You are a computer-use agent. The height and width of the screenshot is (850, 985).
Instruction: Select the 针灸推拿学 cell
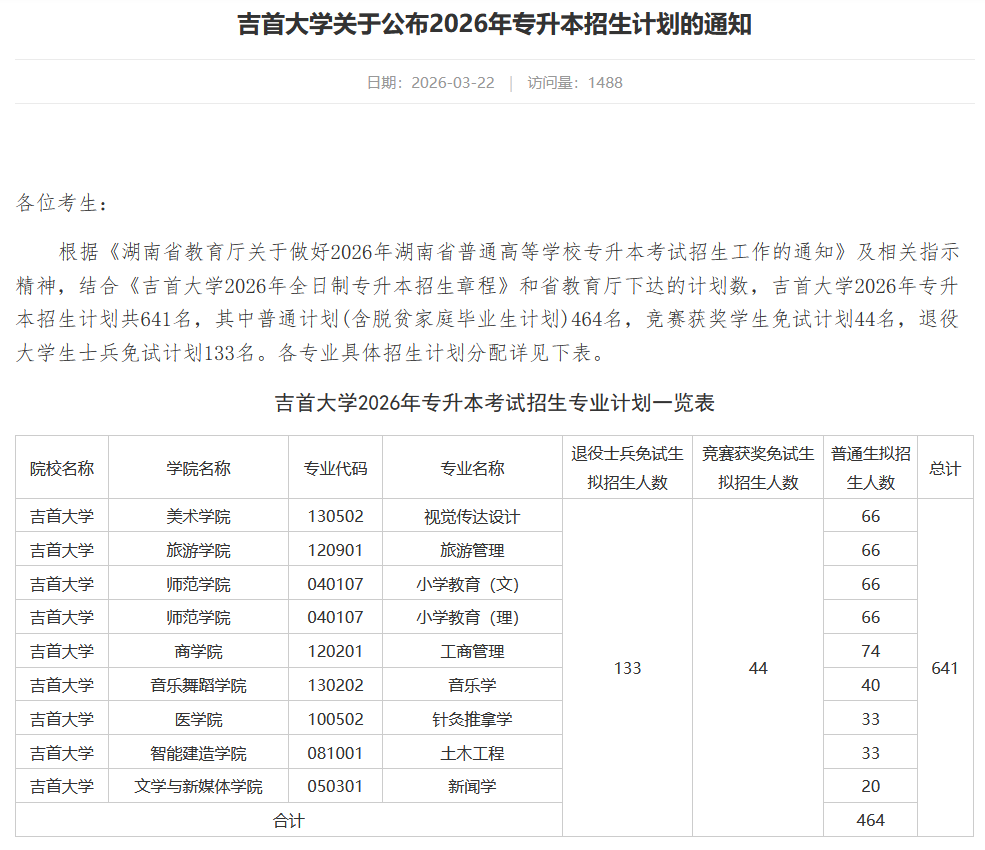coord(471,719)
